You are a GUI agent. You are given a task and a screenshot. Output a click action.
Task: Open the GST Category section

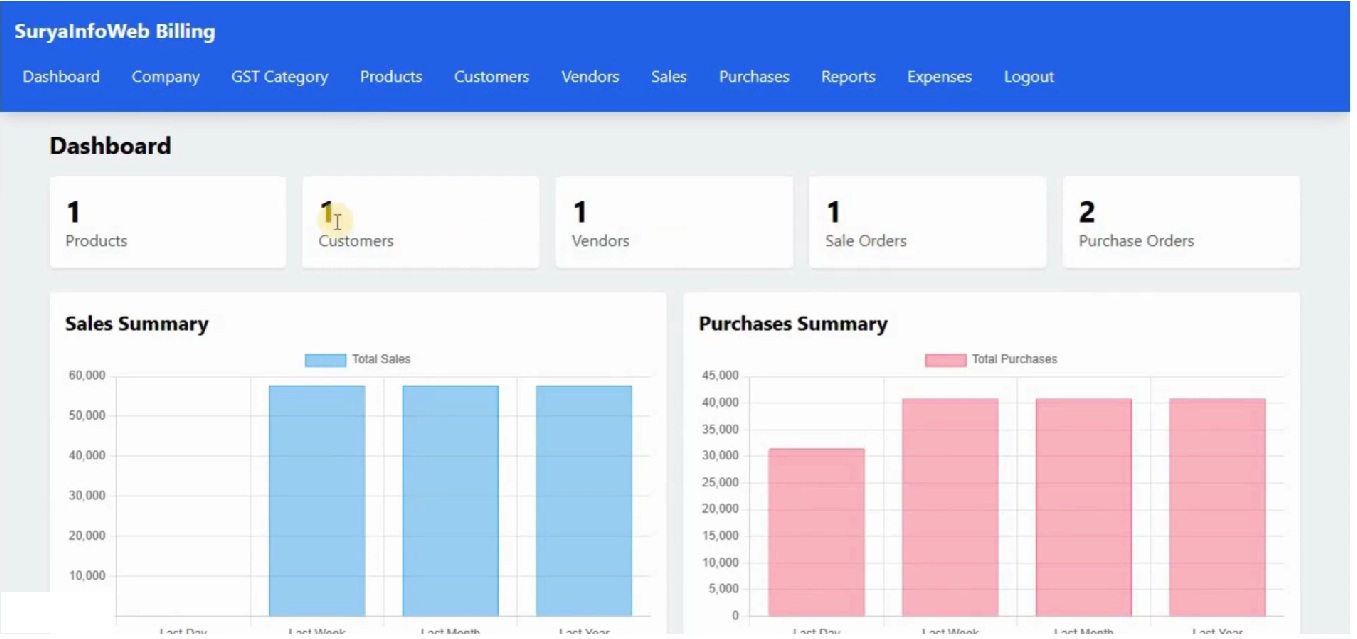pos(279,76)
